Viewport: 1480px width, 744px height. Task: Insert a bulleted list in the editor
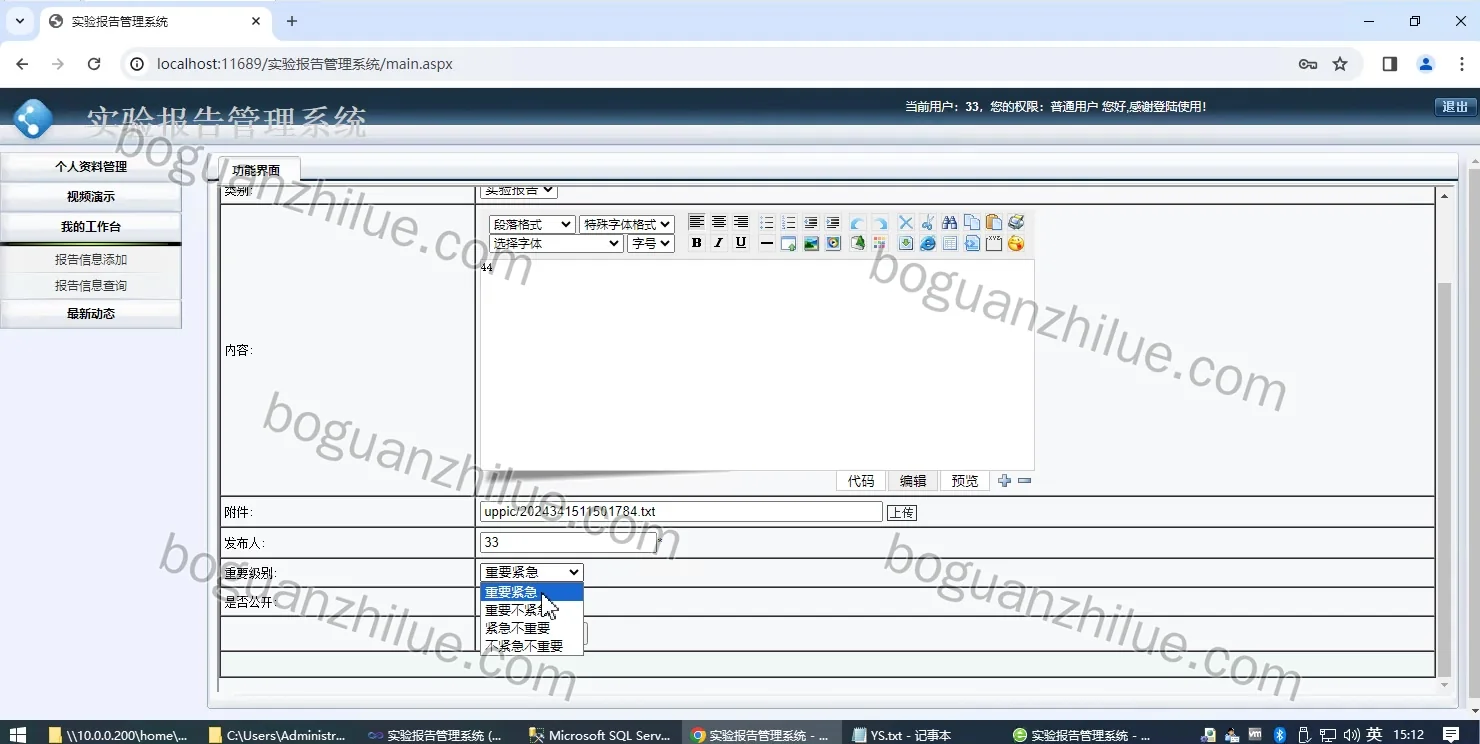767,222
